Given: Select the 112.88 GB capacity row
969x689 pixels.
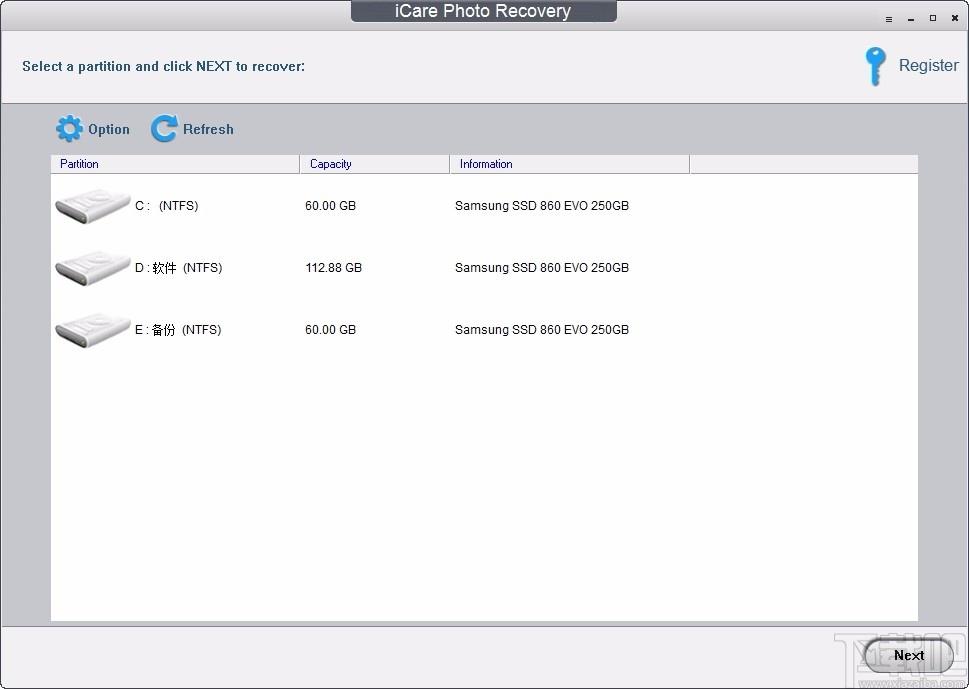Looking at the screenshot, I should 484,268.
